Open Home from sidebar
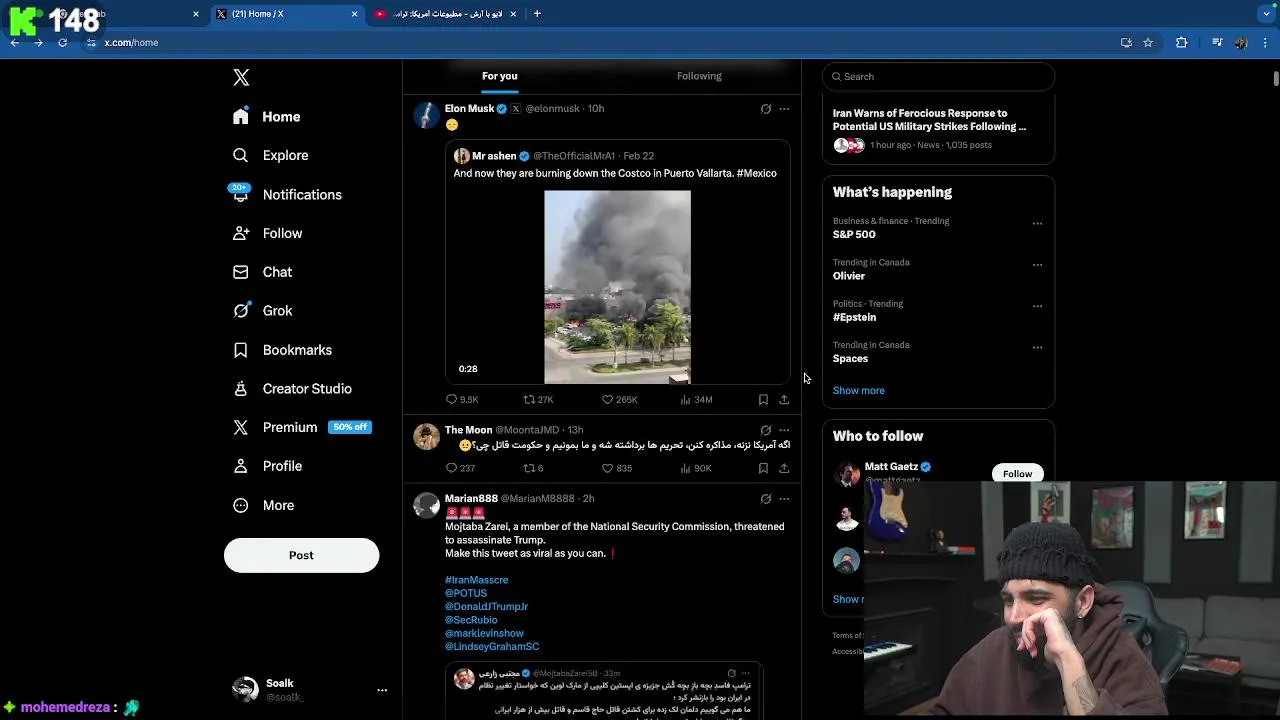Image resolution: width=1280 pixels, height=720 pixels. [x=266, y=117]
